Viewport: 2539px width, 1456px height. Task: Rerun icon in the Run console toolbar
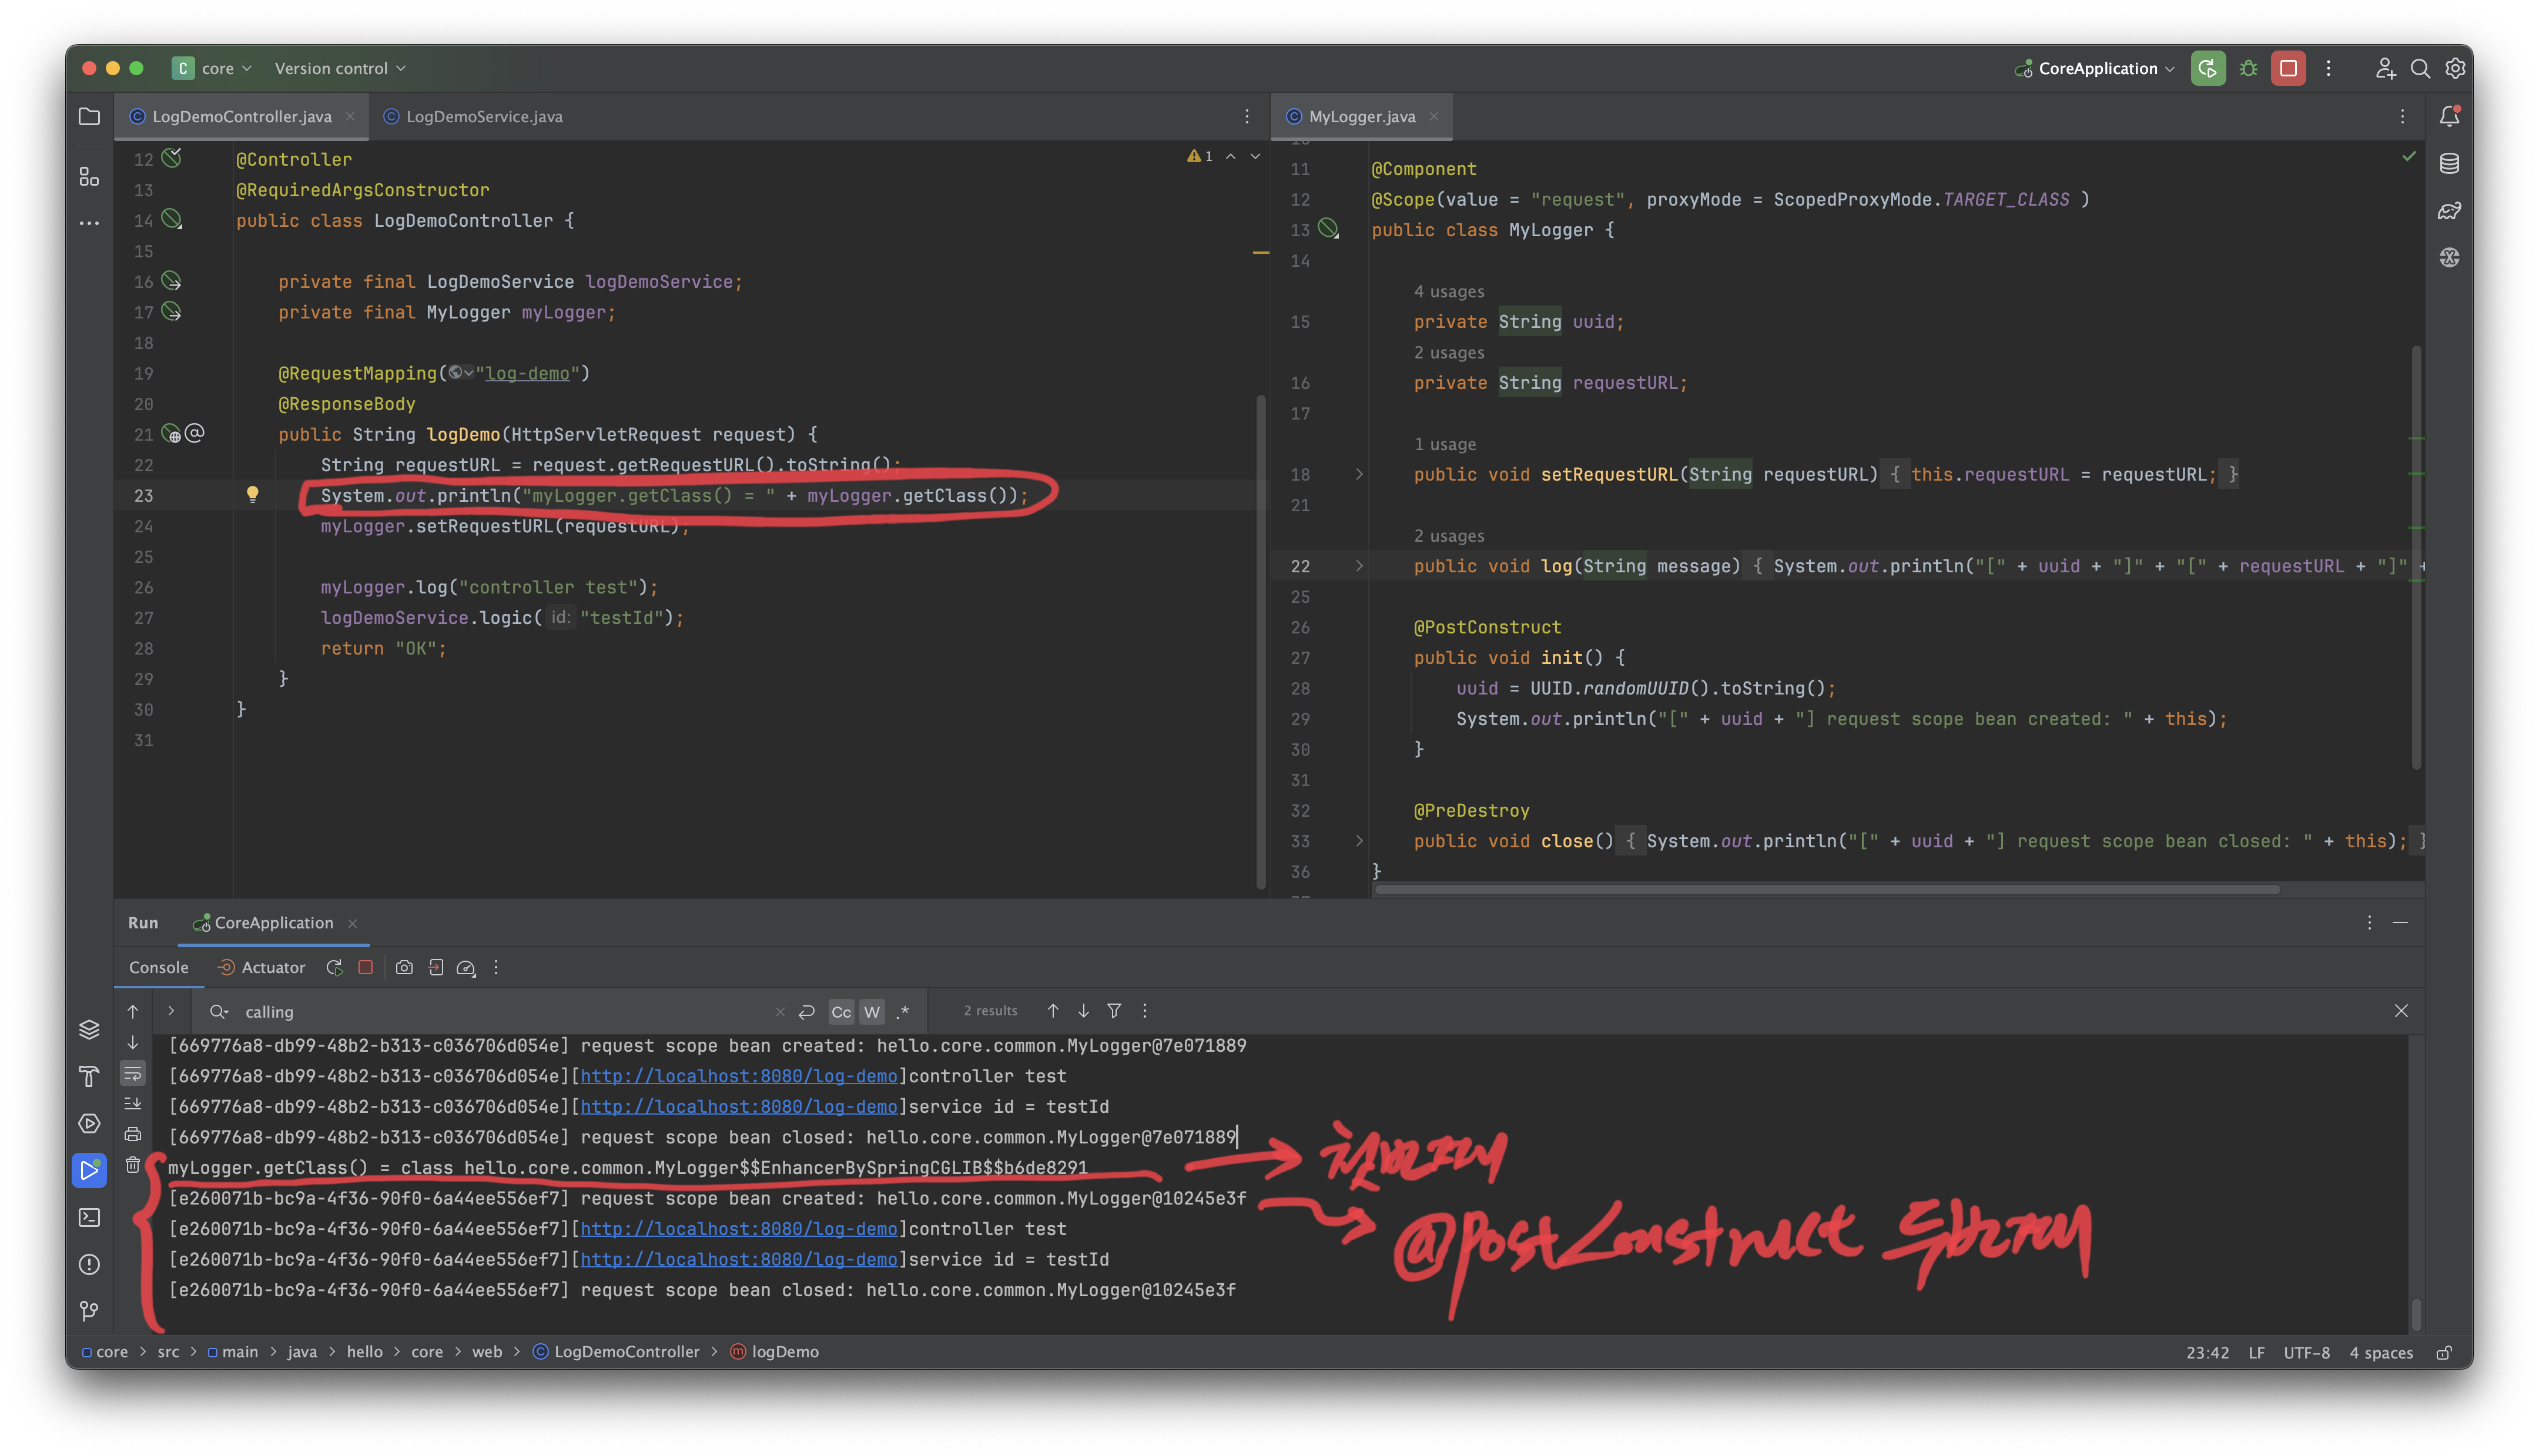(x=334, y=967)
